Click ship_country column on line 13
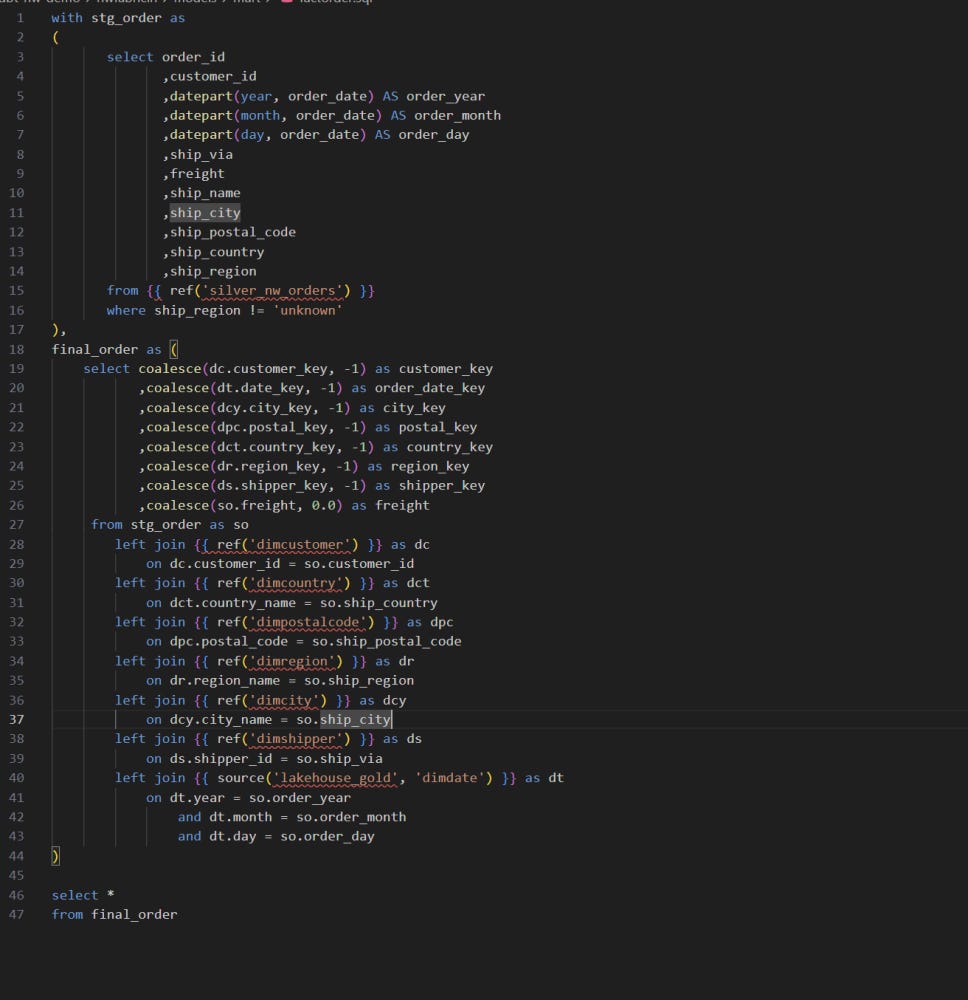Screen dimensions: 968x1000 click(x=217, y=252)
